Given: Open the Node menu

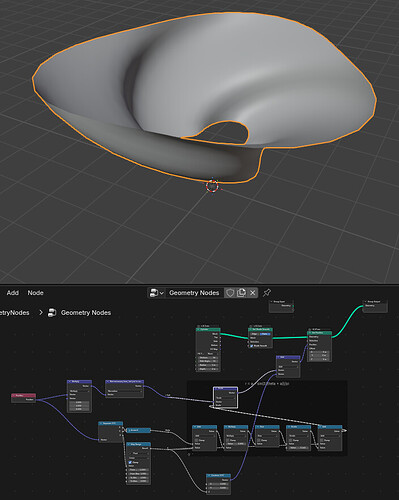Looking at the screenshot, I should (35, 293).
